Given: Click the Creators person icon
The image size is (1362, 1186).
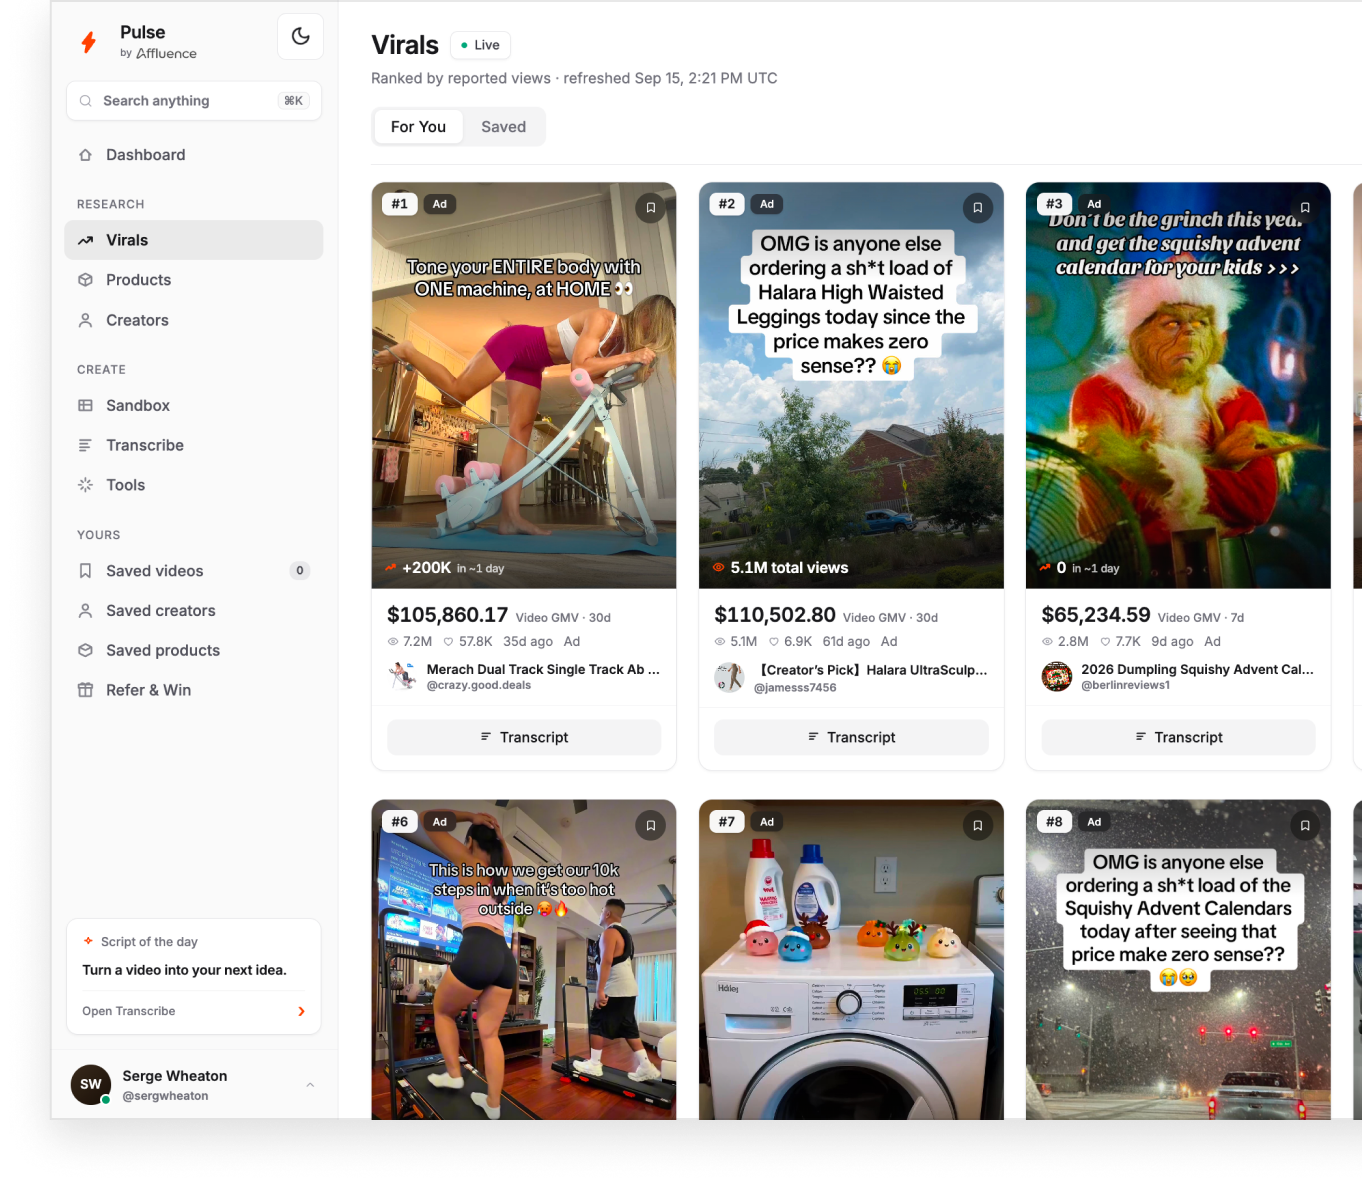Looking at the screenshot, I should [86, 320].
